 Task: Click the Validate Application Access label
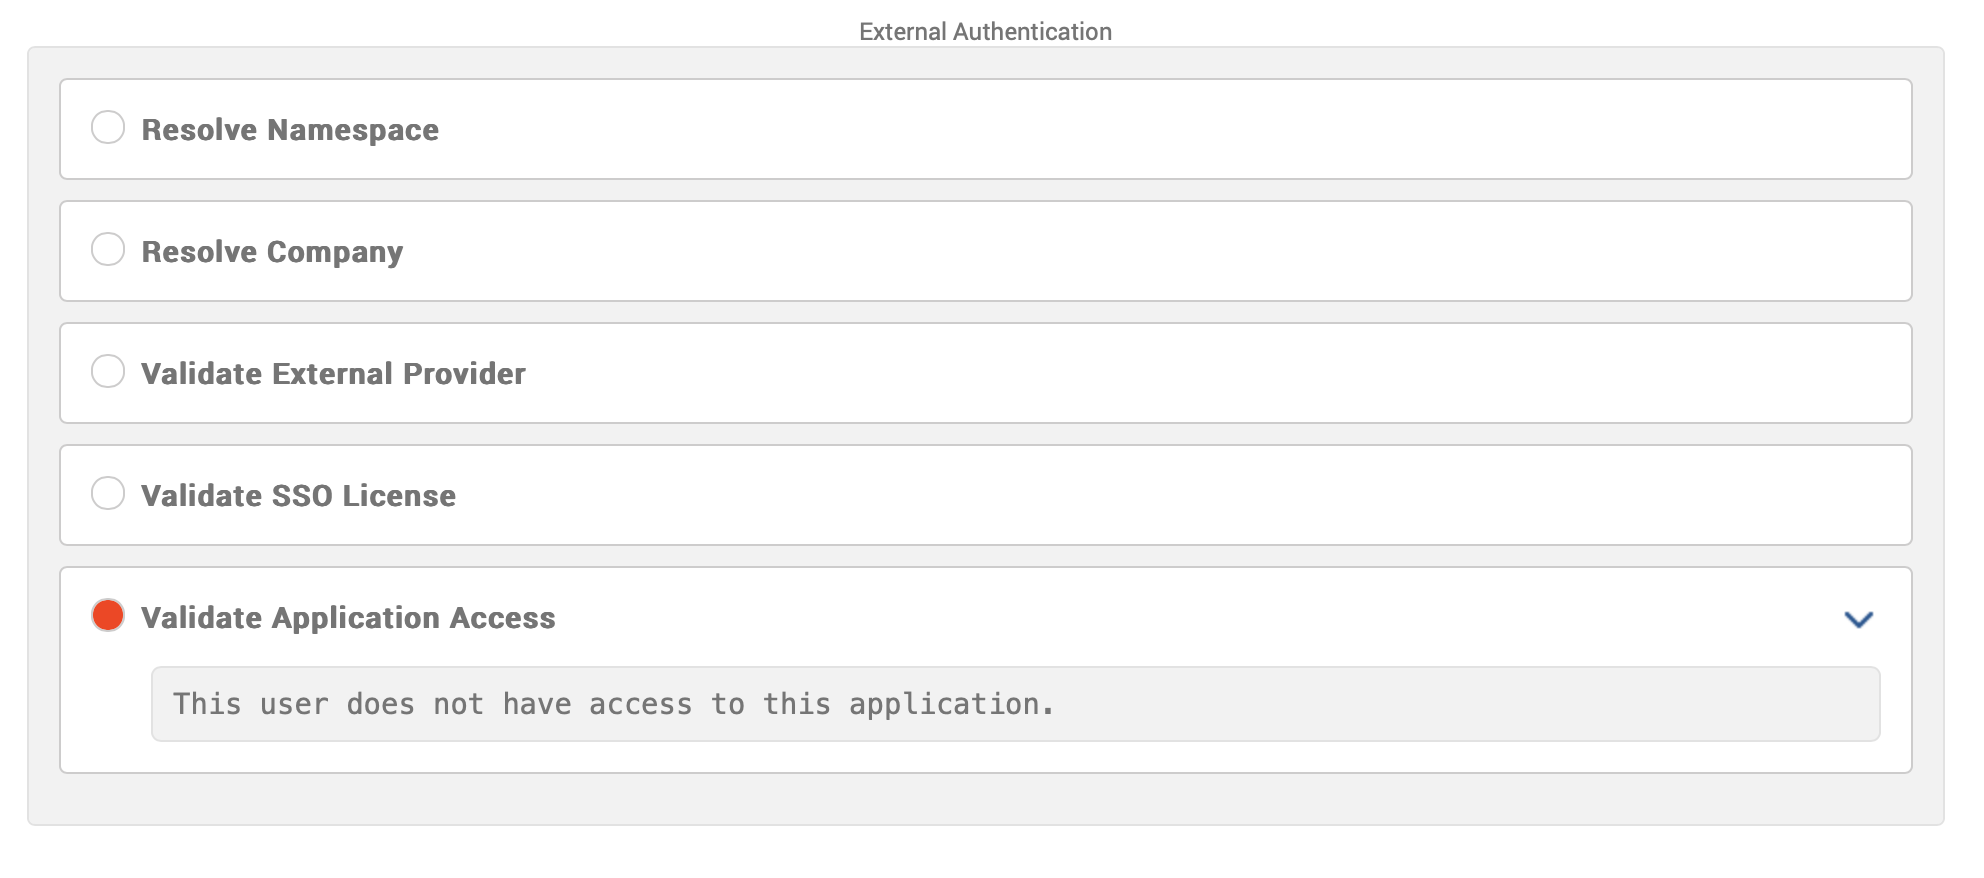(x=347, y=617)
